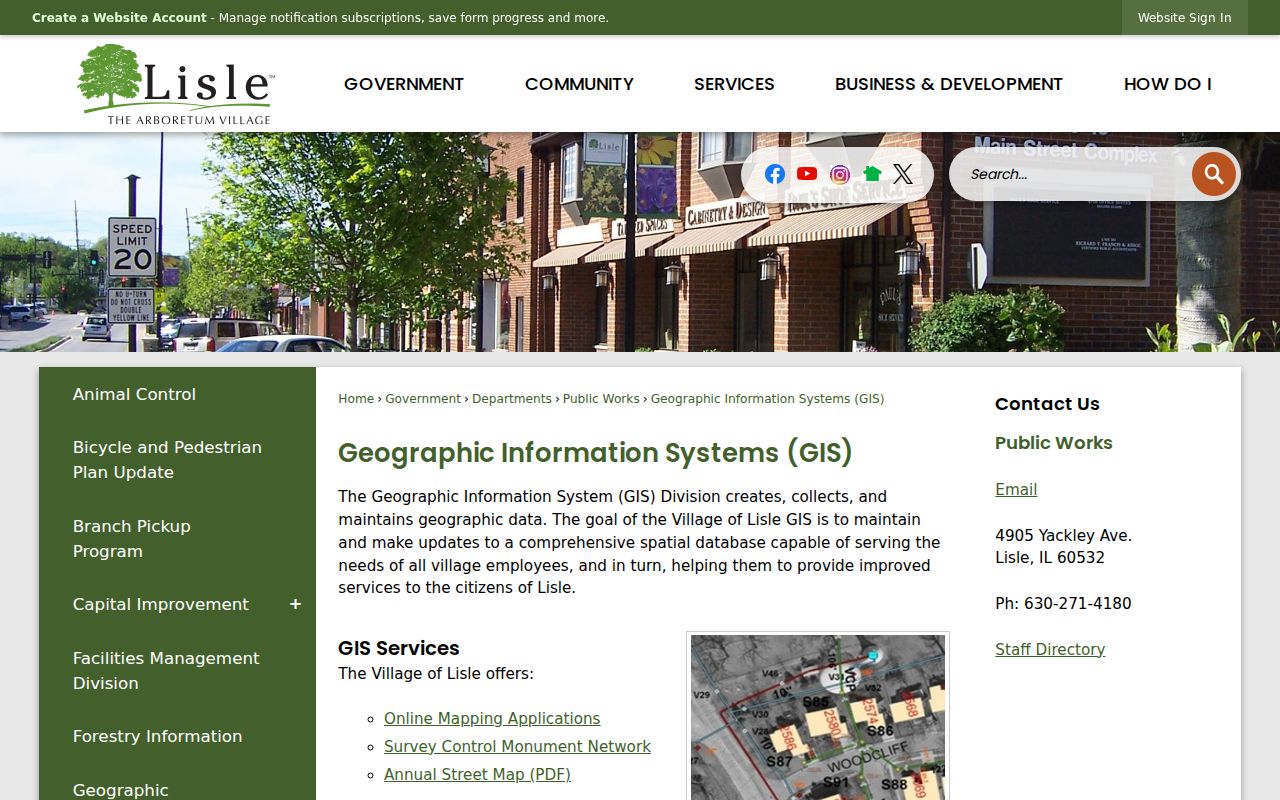1280x800 pixels.
Task: Open the Government main menu
Action: click(404, 84)
